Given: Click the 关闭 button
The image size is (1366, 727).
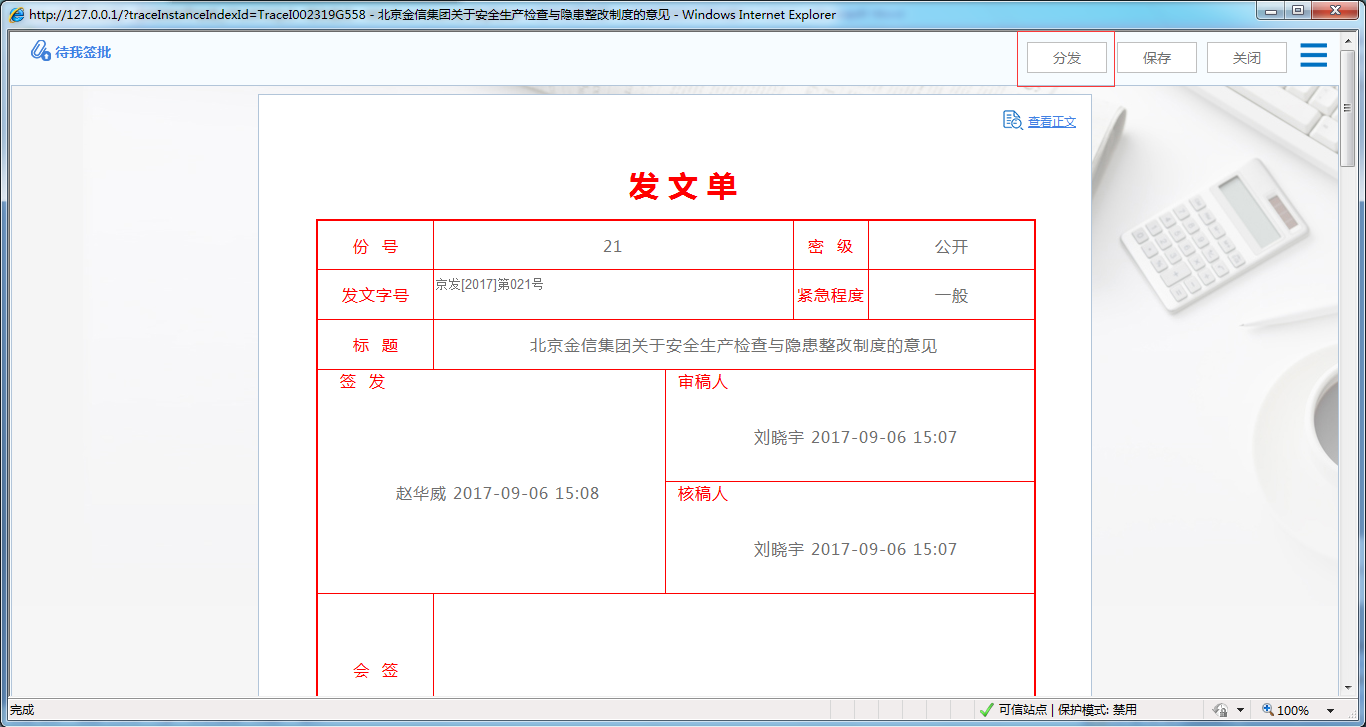Looking at the screenshot, I should [1246, 57].
